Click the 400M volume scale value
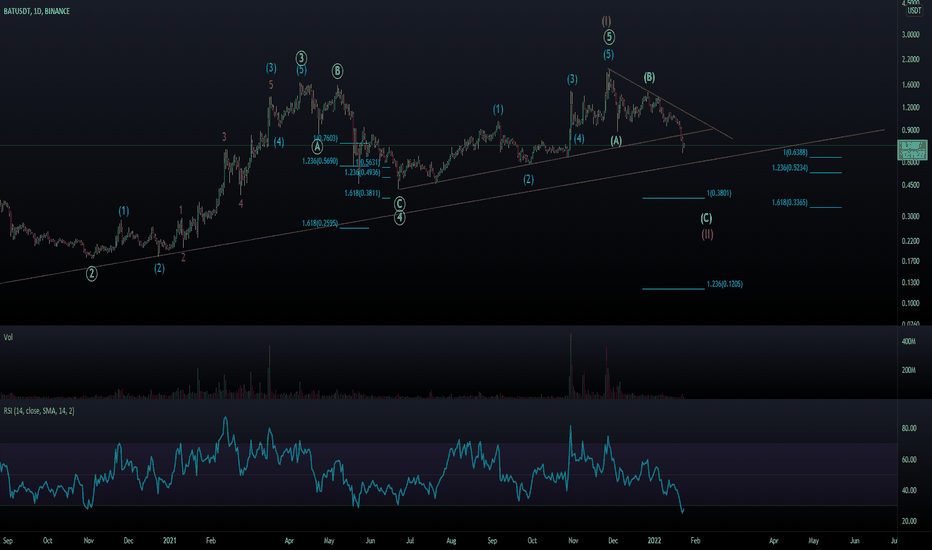The width and height of the screenshot is (932, 550). [x=908, y=341]
